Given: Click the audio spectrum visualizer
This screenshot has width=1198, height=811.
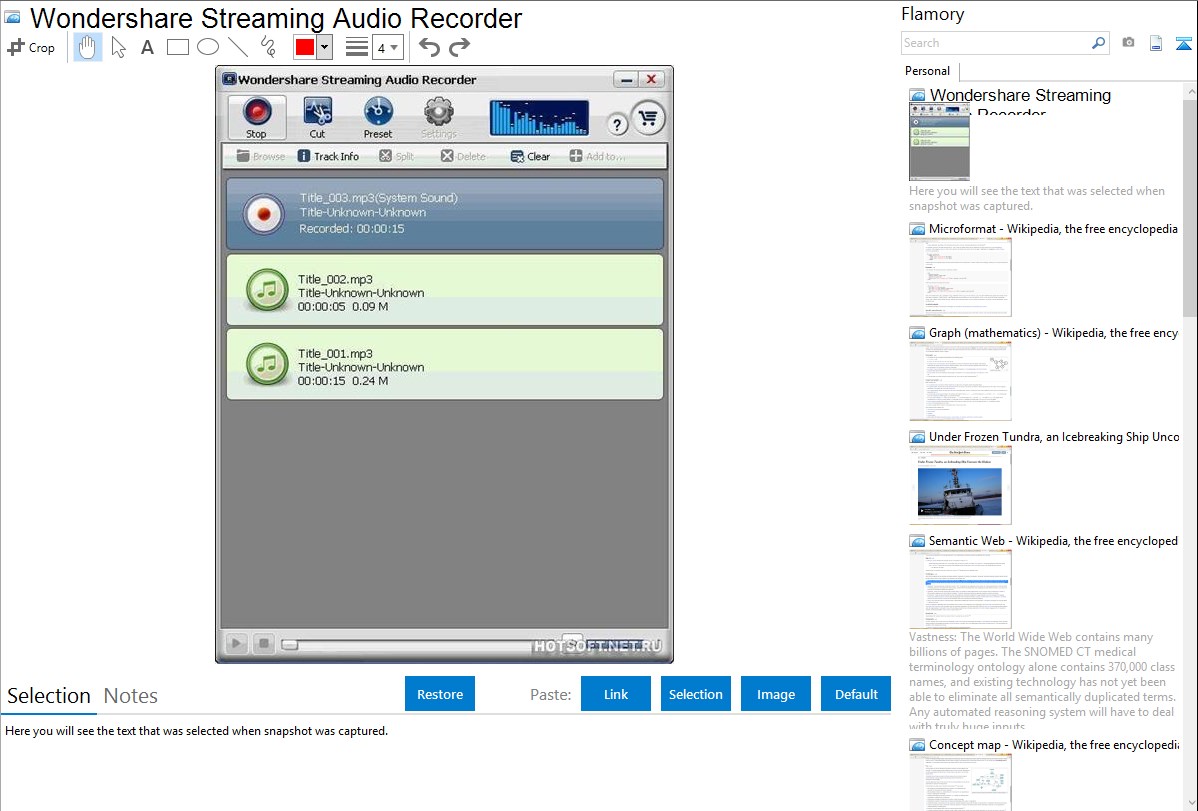Looking at the screenshot, I should 539,118.
